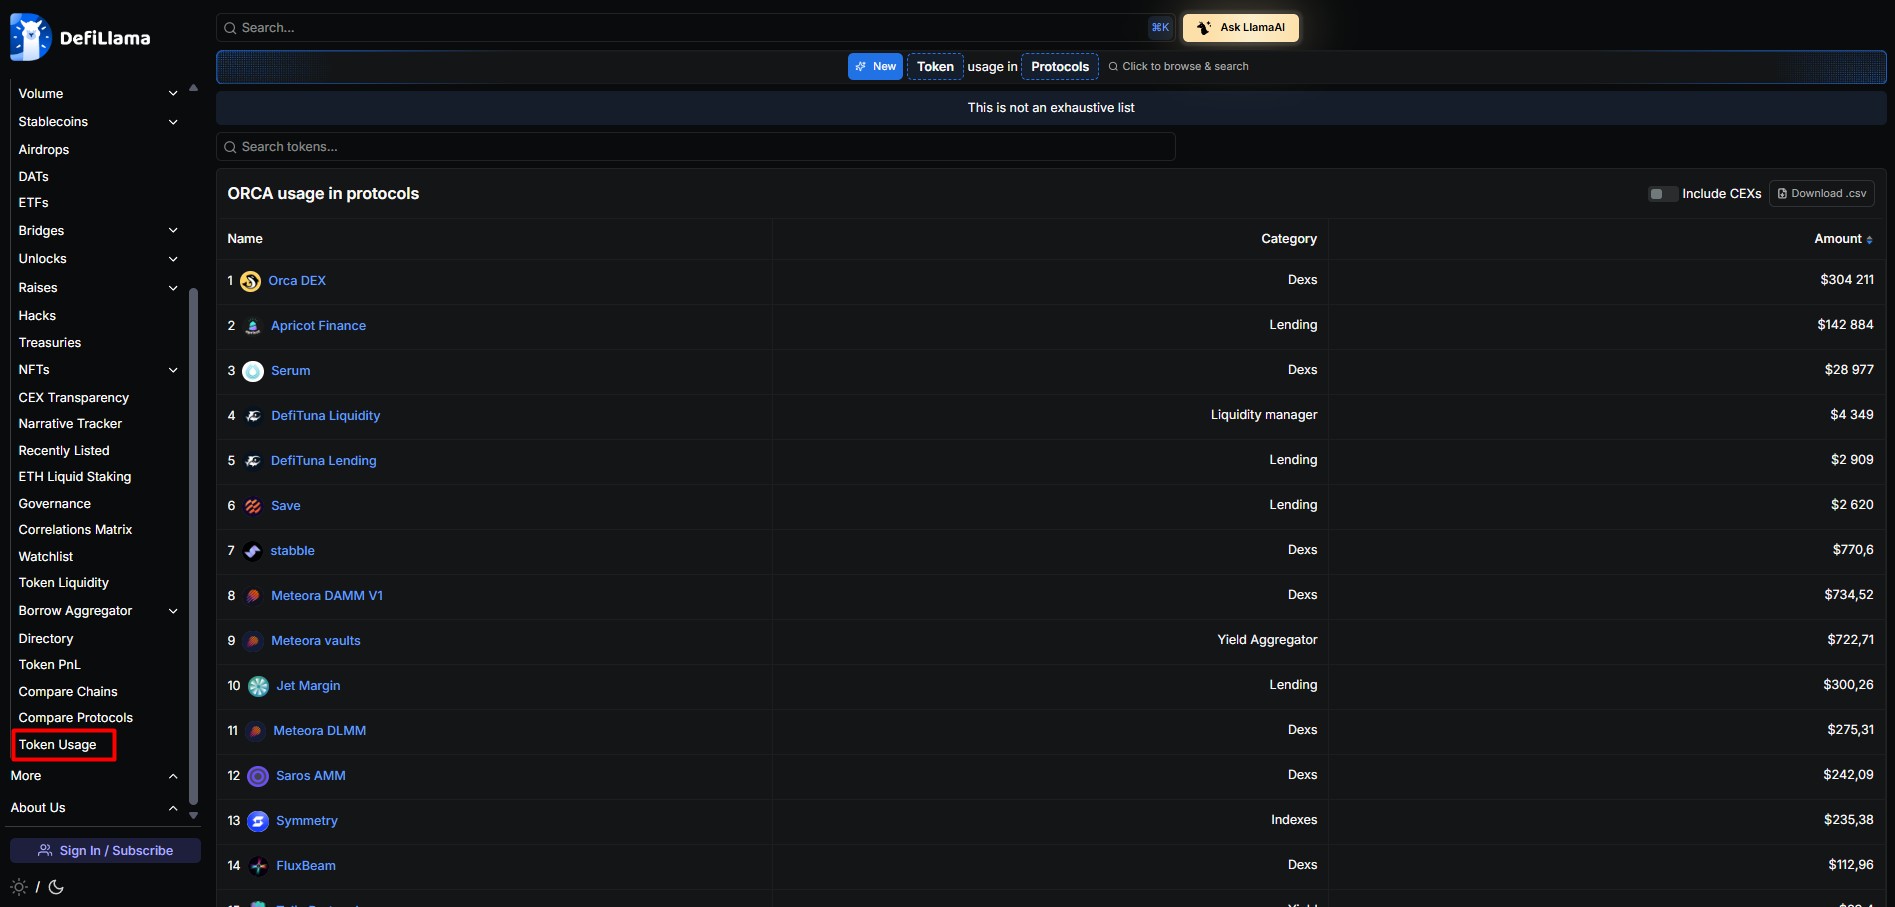Open Ask LlamaAI assistant
The image size is (1895, 907).
(1240, 28)
